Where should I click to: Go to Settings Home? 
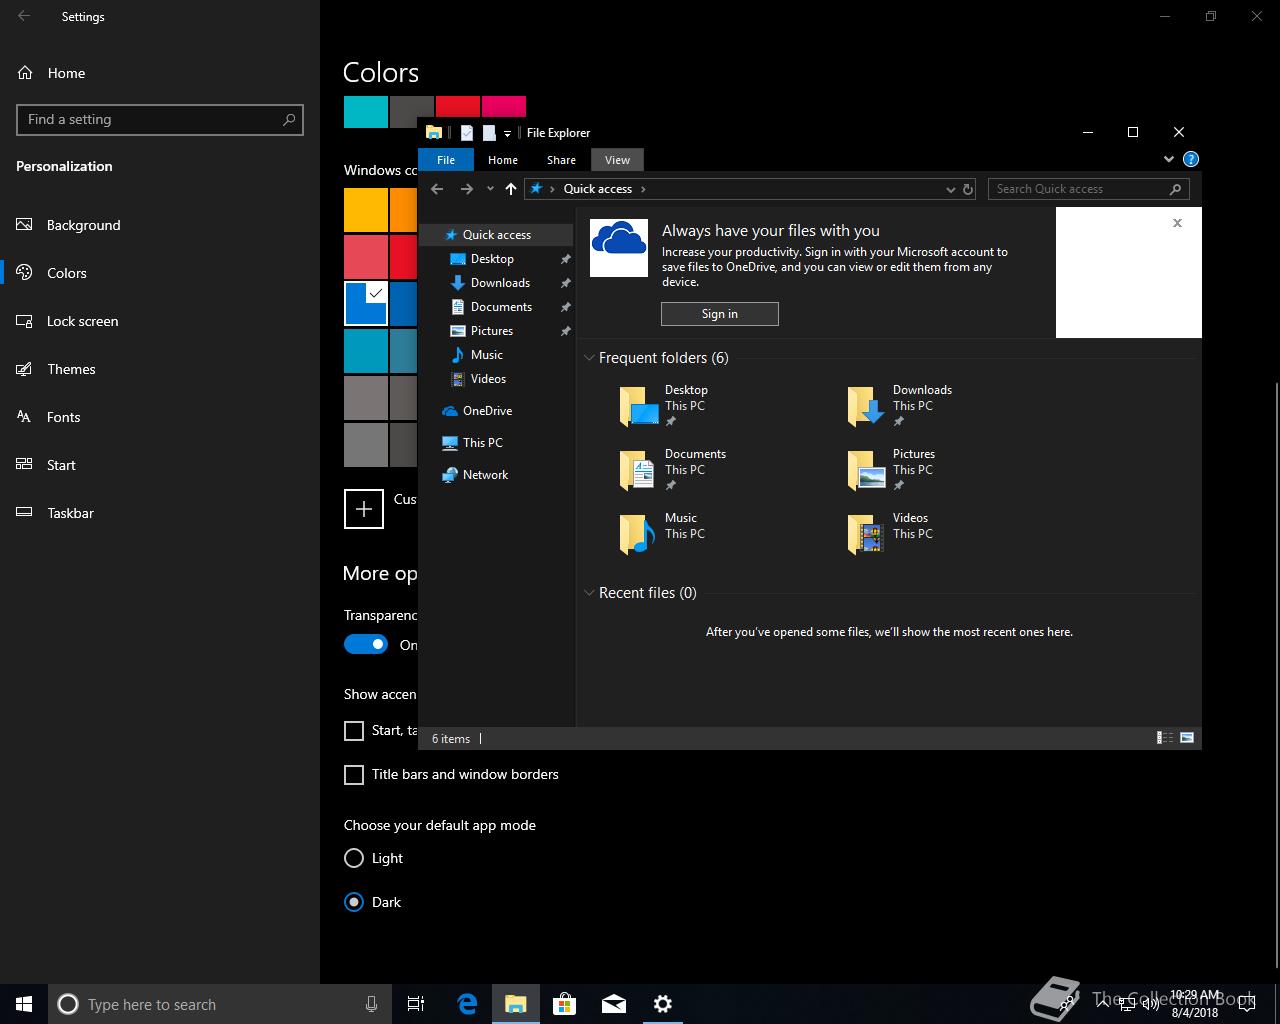coord(160,73)
